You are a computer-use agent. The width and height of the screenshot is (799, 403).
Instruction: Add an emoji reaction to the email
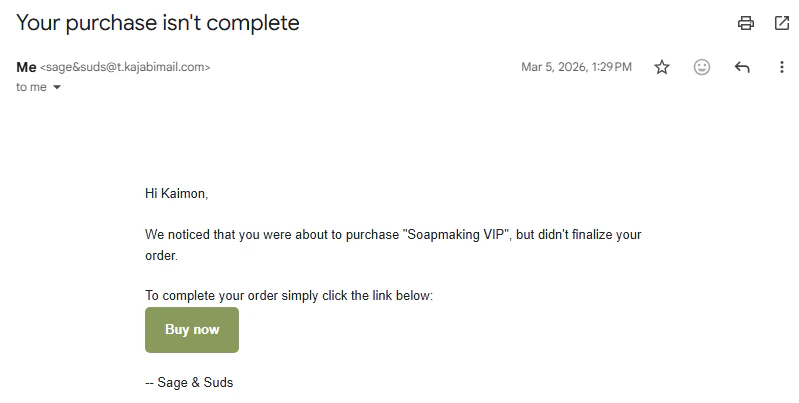point(702,67)
